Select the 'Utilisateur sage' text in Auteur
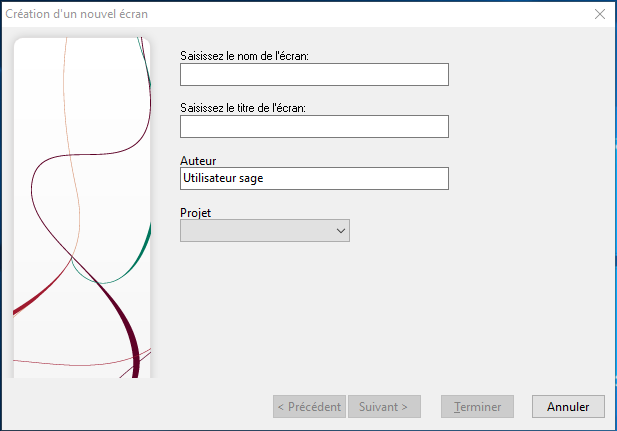 click(x=223, y=178)
